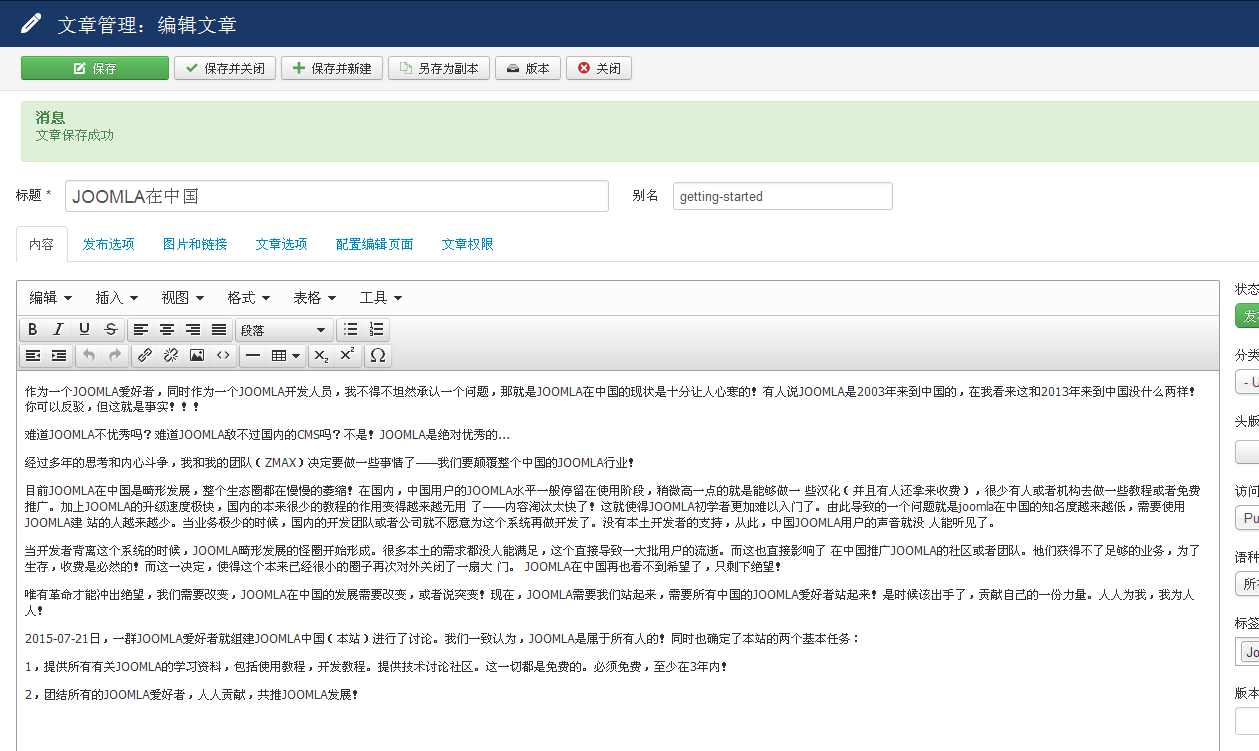Screen dimensions: 1259x751
Task: Switch to the 文章权限 tab
Action: click(468, 244)
